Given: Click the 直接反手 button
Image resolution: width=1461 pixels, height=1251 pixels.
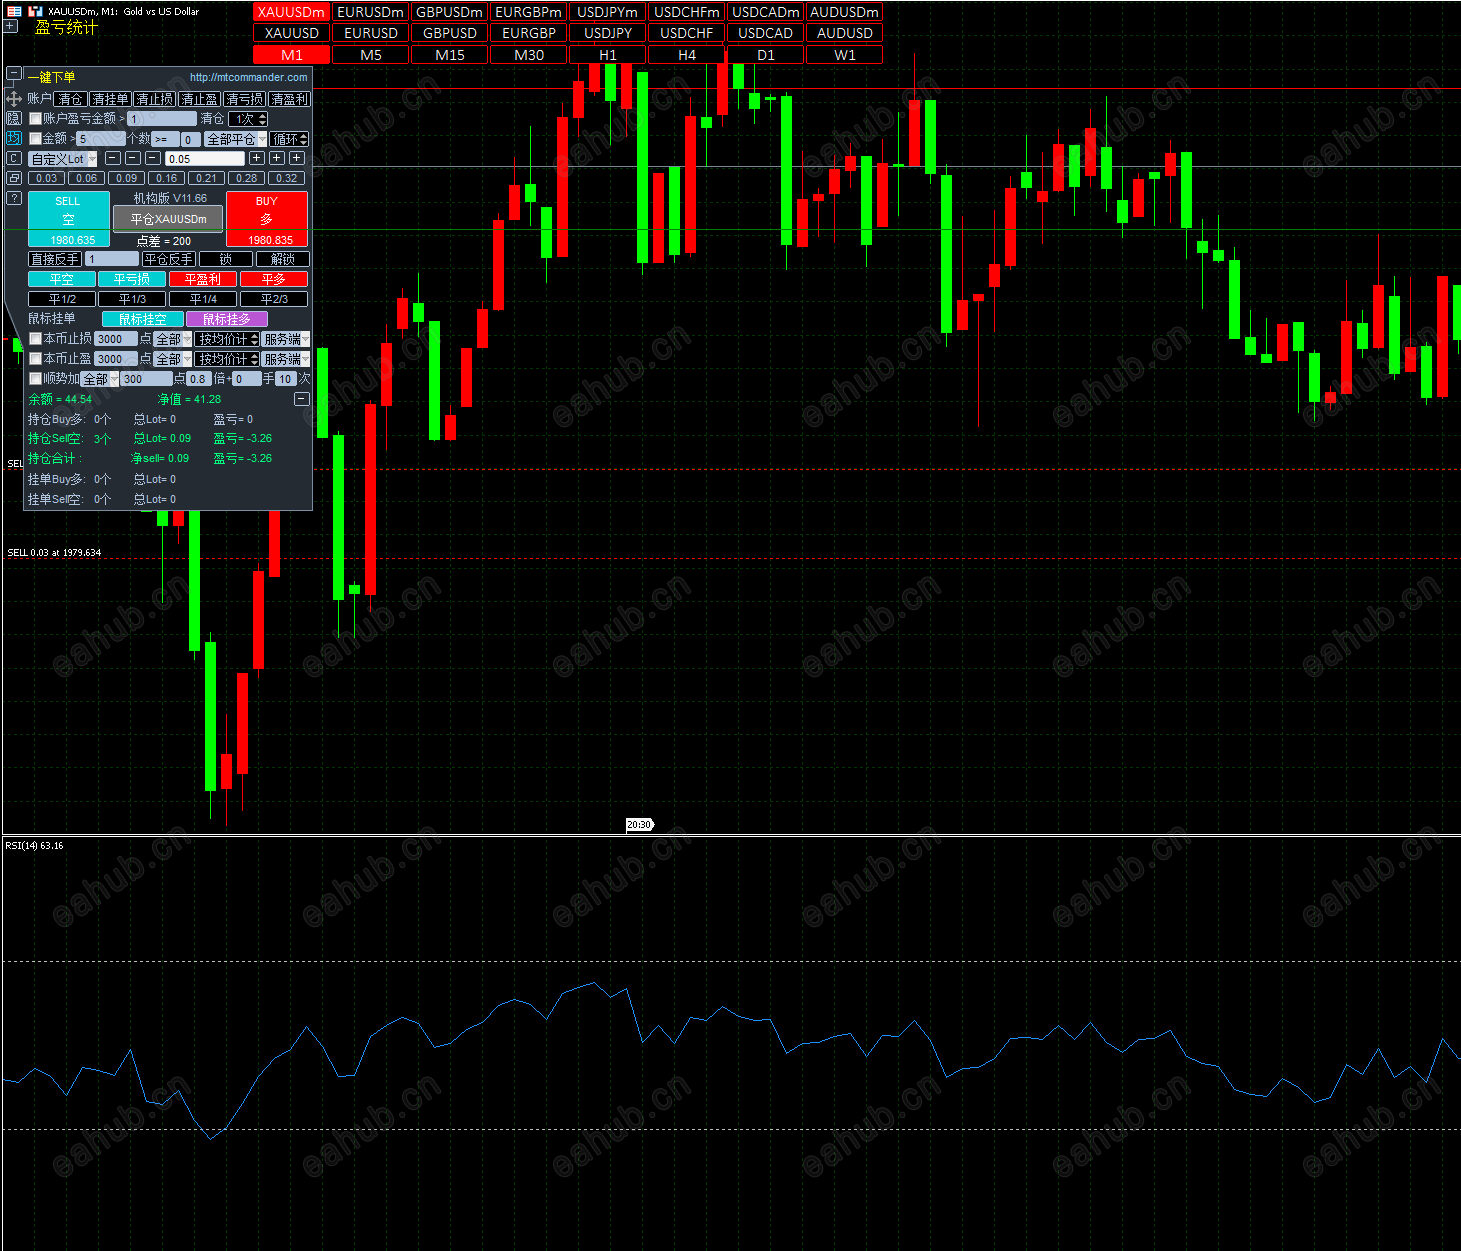Looking at the screenshot, I should 55,259.
